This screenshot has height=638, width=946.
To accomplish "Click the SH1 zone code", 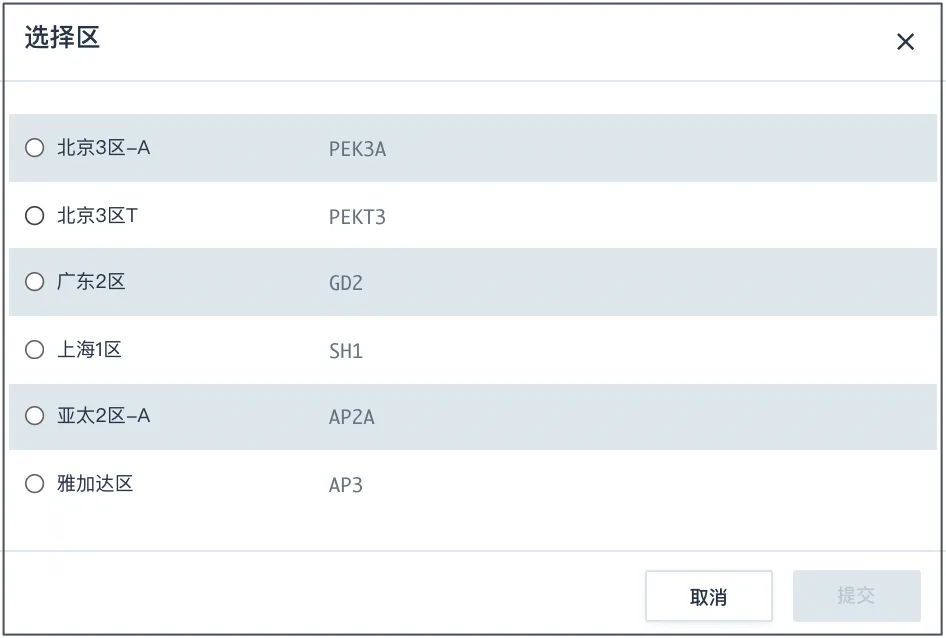I will (x=346, y=351).
